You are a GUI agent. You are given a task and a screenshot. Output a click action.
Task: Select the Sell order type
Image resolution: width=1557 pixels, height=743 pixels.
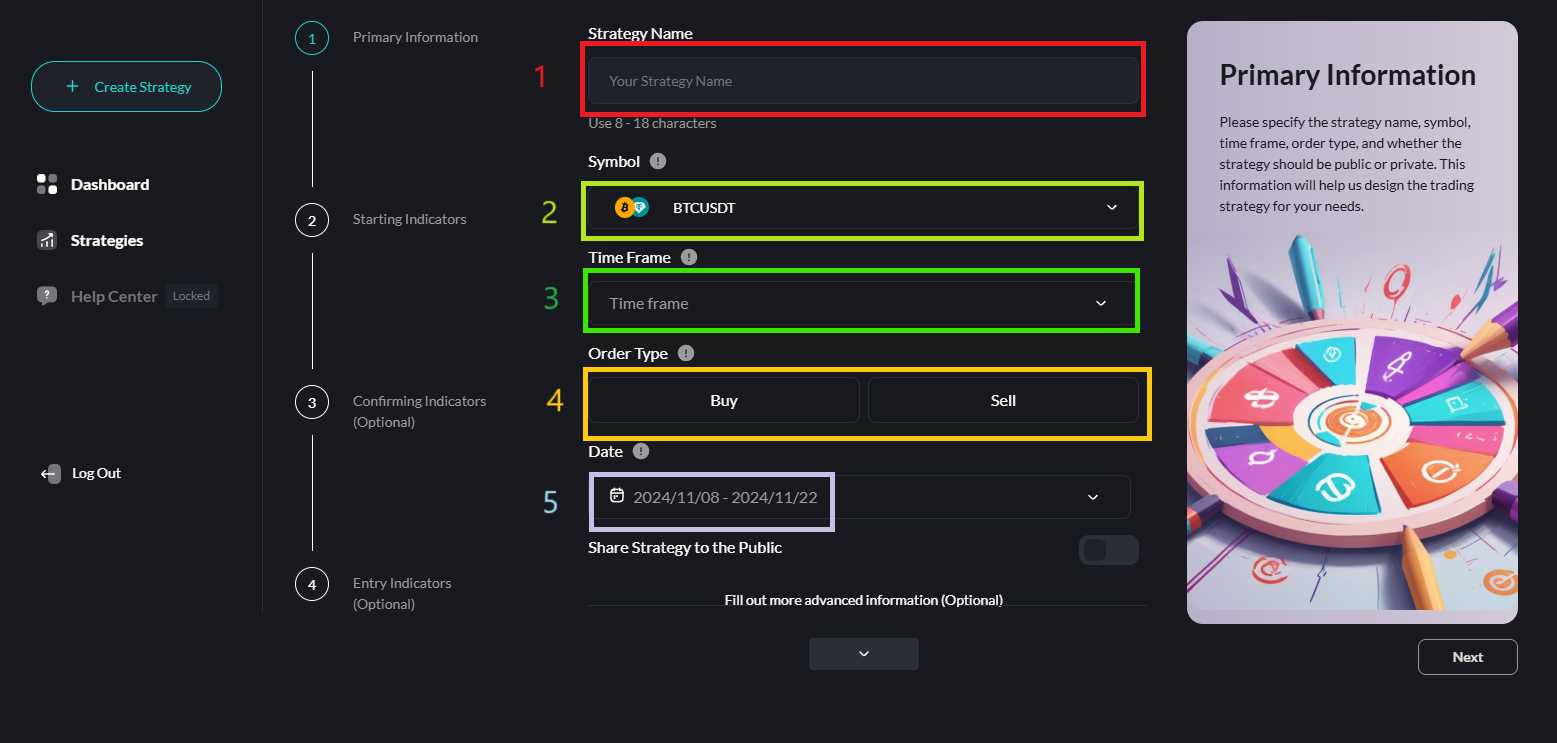point(1002,400)
